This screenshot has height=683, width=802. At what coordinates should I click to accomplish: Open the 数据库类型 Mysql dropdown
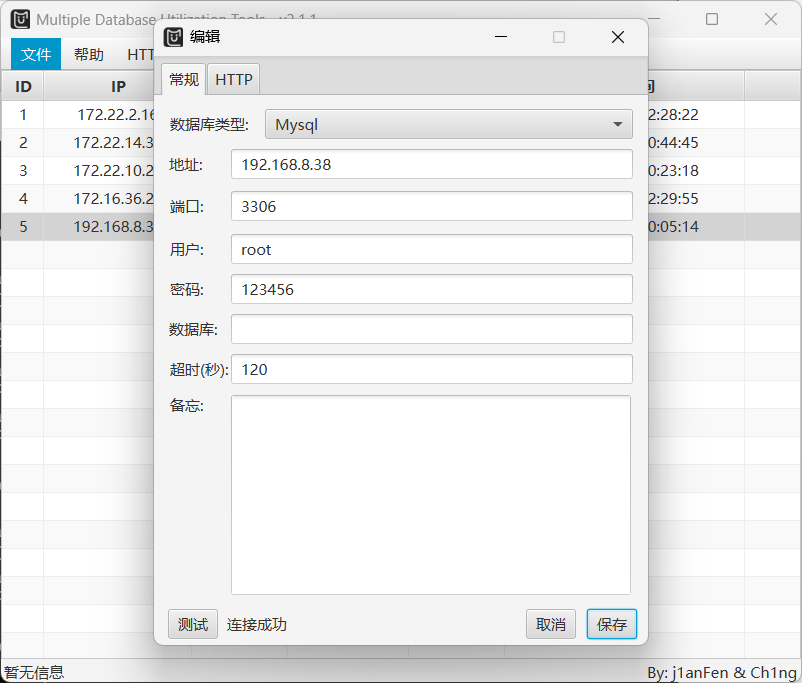point(448,125)
